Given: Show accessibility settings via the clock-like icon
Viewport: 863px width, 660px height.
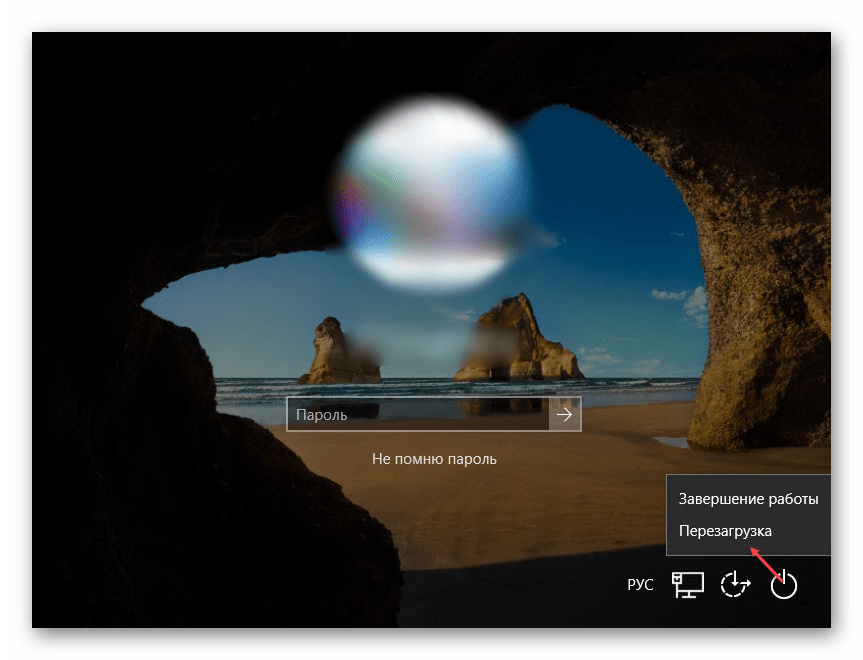Looking at the screenshot, I should coord(736,585).
